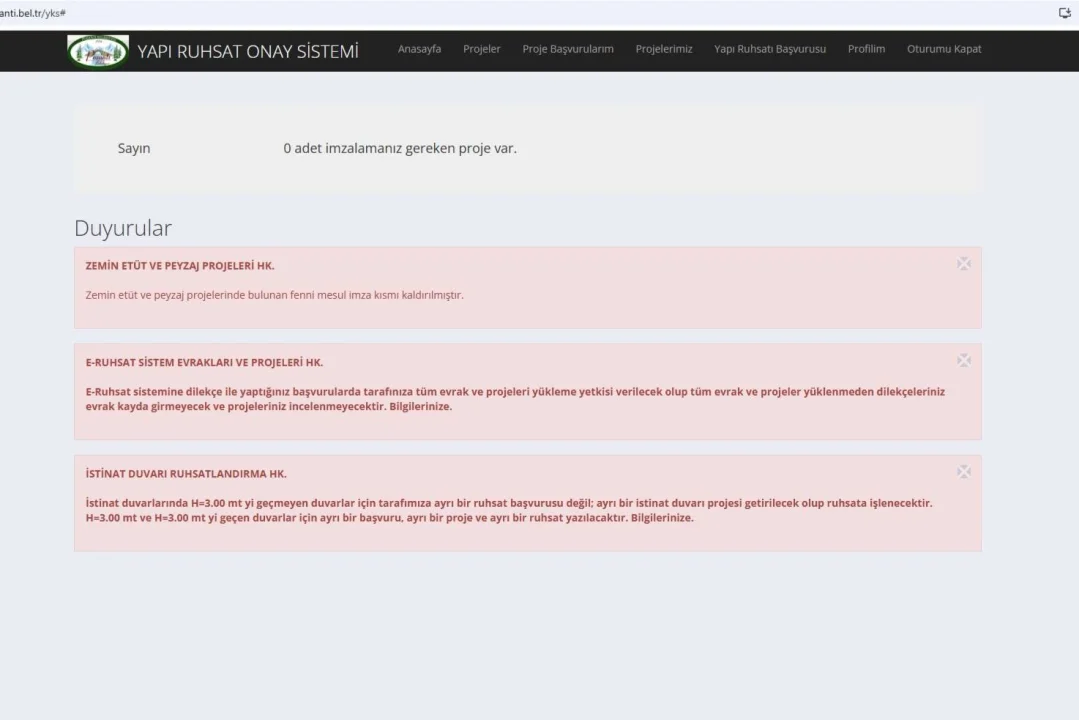Click the Sayın greeting label
Screen dimensions: 1079x720
134,149
